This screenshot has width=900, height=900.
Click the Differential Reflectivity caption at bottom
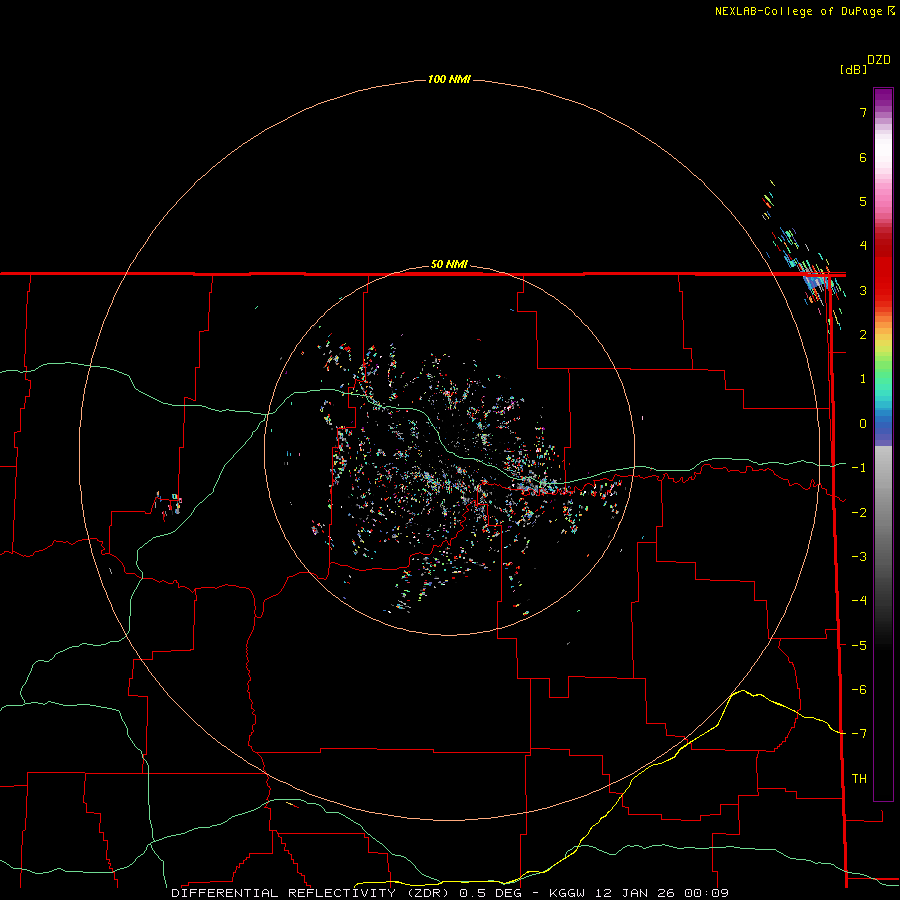pyautogui.click(x=450, y=893)
